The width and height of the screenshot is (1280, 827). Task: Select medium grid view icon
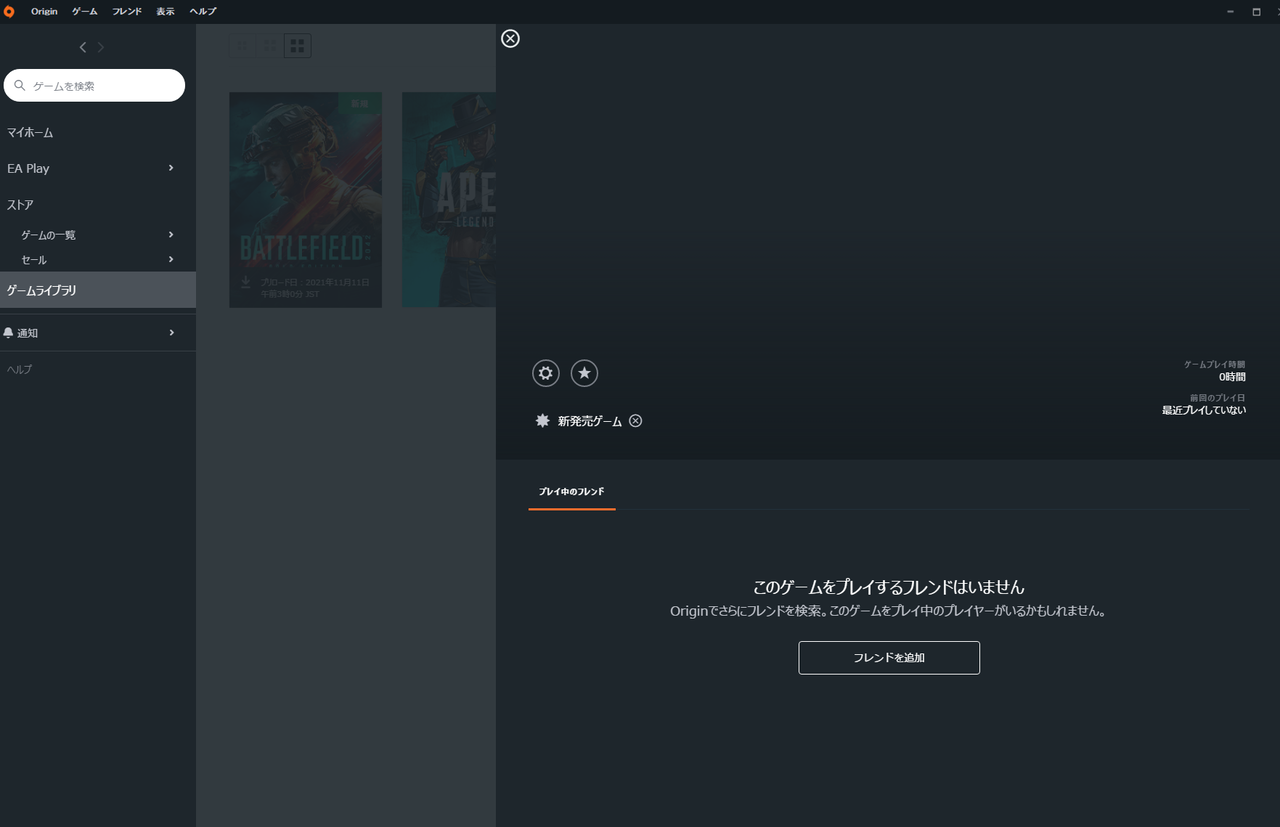tap(270, 46)
